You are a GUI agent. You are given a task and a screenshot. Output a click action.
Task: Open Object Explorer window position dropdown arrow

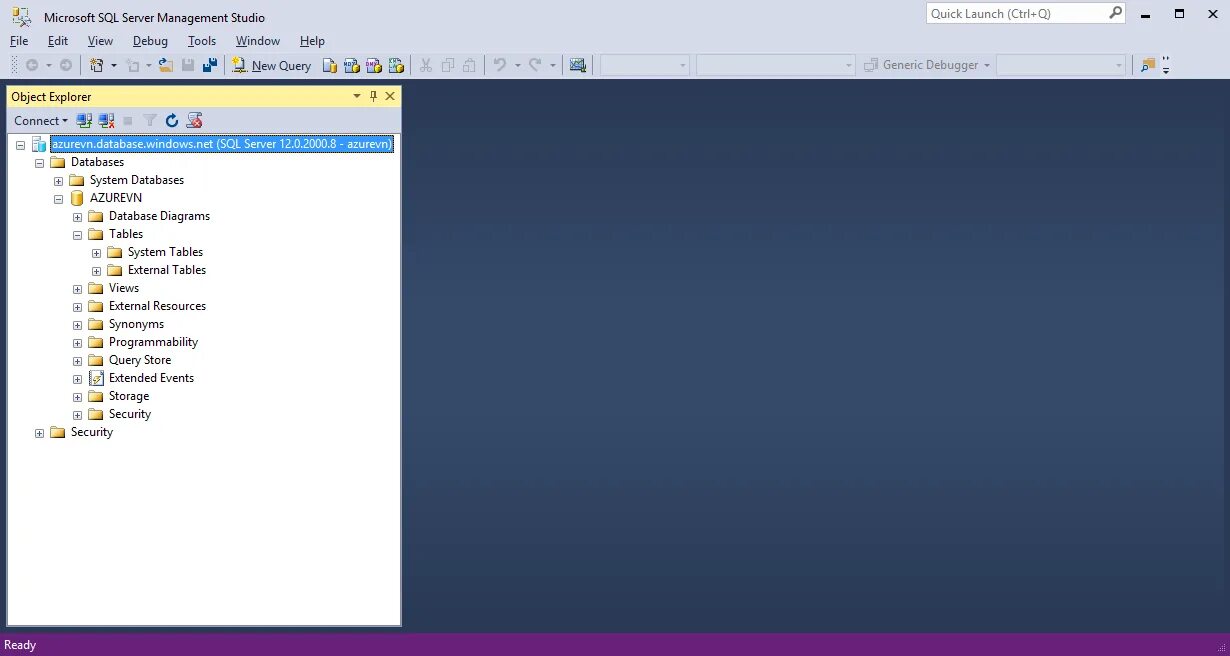pyautogui.click(x=357, y=96)
